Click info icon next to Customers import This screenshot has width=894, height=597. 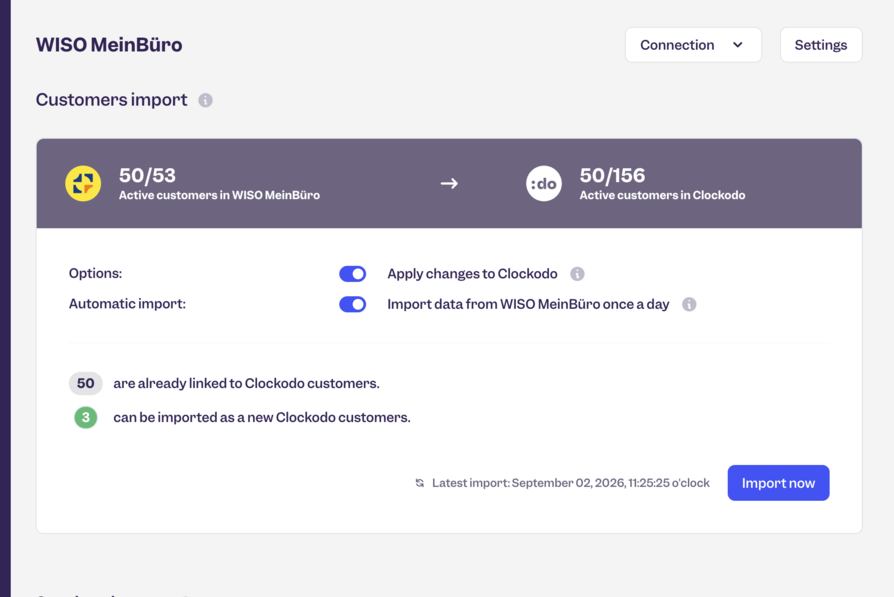click(205, 100)
